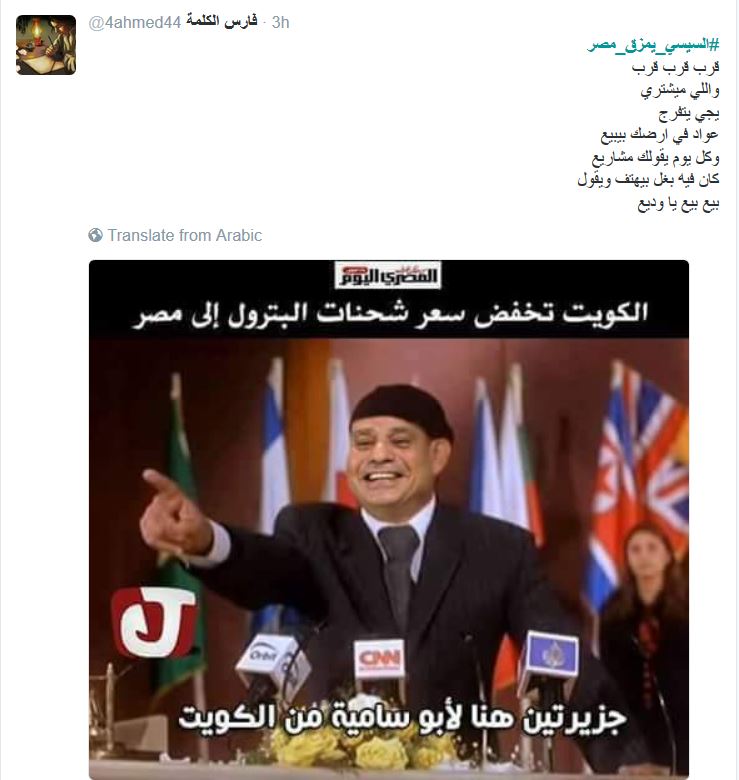The height and width of the screenshot is (780, 739).
Task: Click the tweet text line بيع بيع يا وديع
Action: (678, 203)
